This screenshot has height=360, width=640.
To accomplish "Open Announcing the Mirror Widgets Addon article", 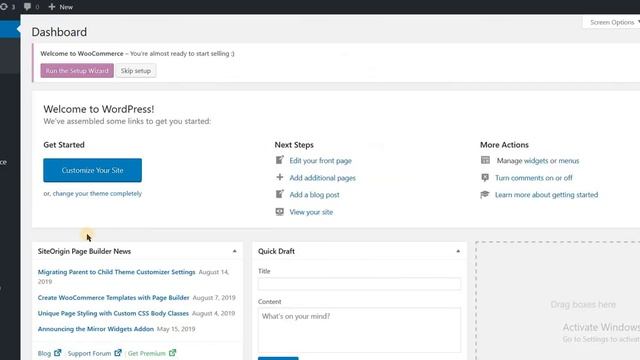I will pos(96,329).
